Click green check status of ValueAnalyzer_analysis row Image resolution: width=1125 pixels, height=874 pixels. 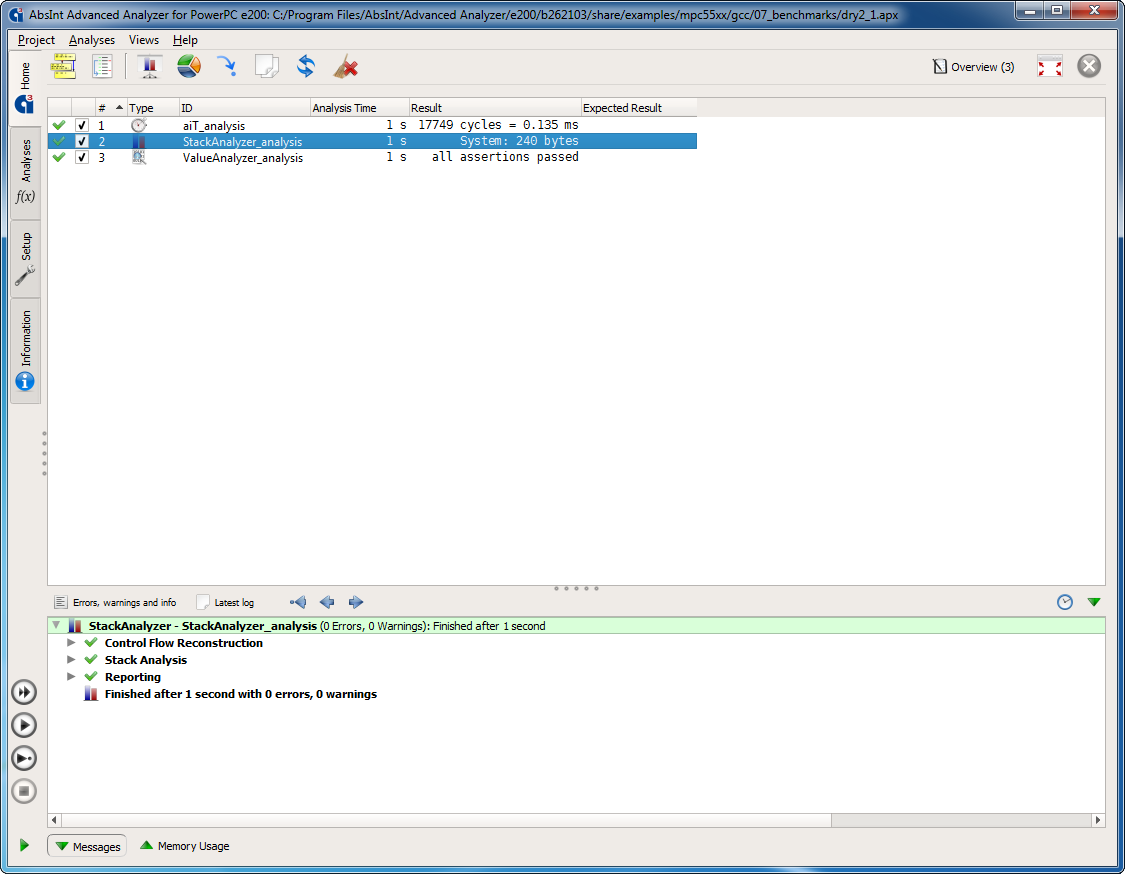(59, 157)
